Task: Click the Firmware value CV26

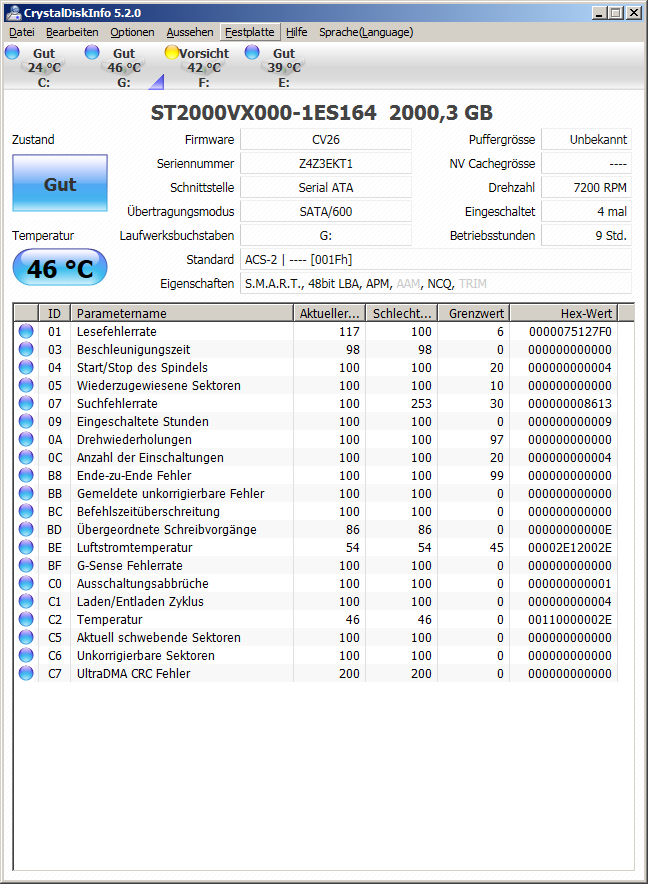Action: click(x=326, y=140)
